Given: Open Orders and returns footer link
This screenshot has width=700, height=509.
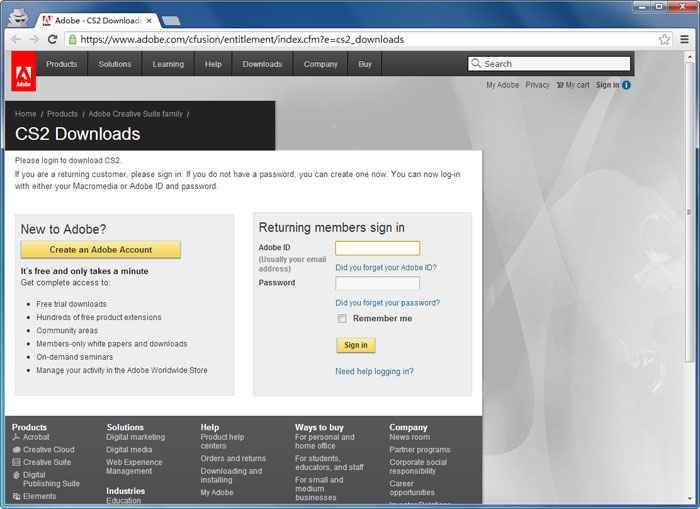Looking at the screenshot, I should click(233, 459).
